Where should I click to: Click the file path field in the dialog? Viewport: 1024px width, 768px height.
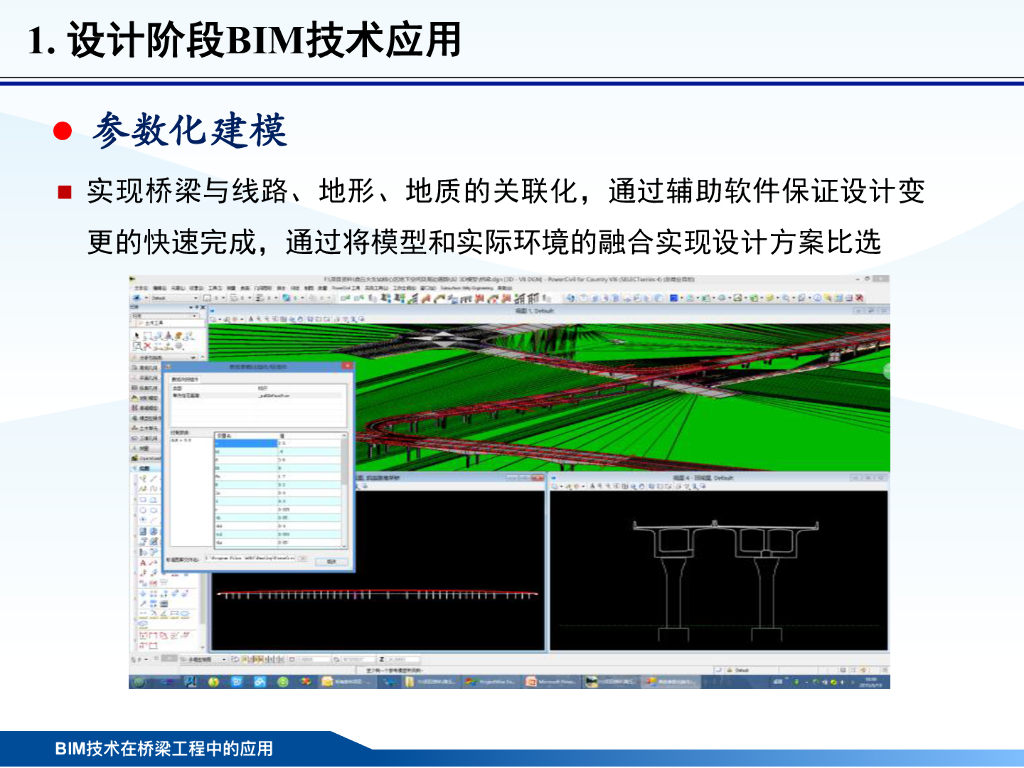coord(250,559)
